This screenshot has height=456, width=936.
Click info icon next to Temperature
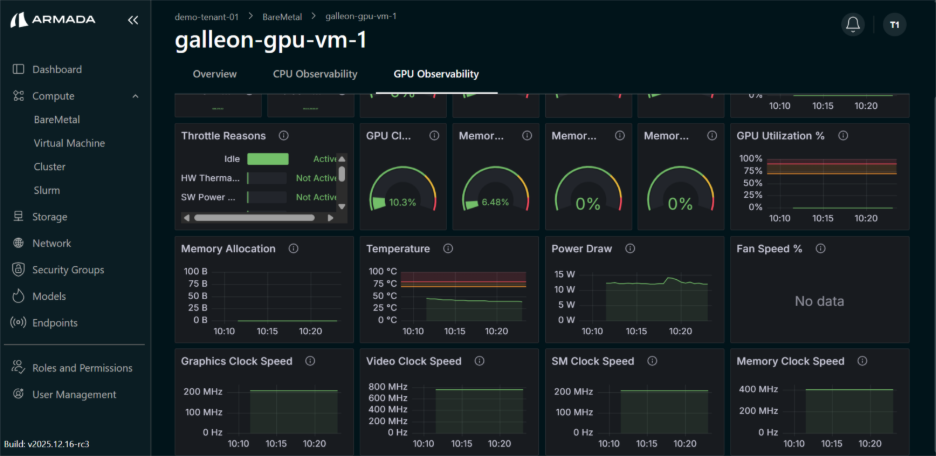point(448,248)
